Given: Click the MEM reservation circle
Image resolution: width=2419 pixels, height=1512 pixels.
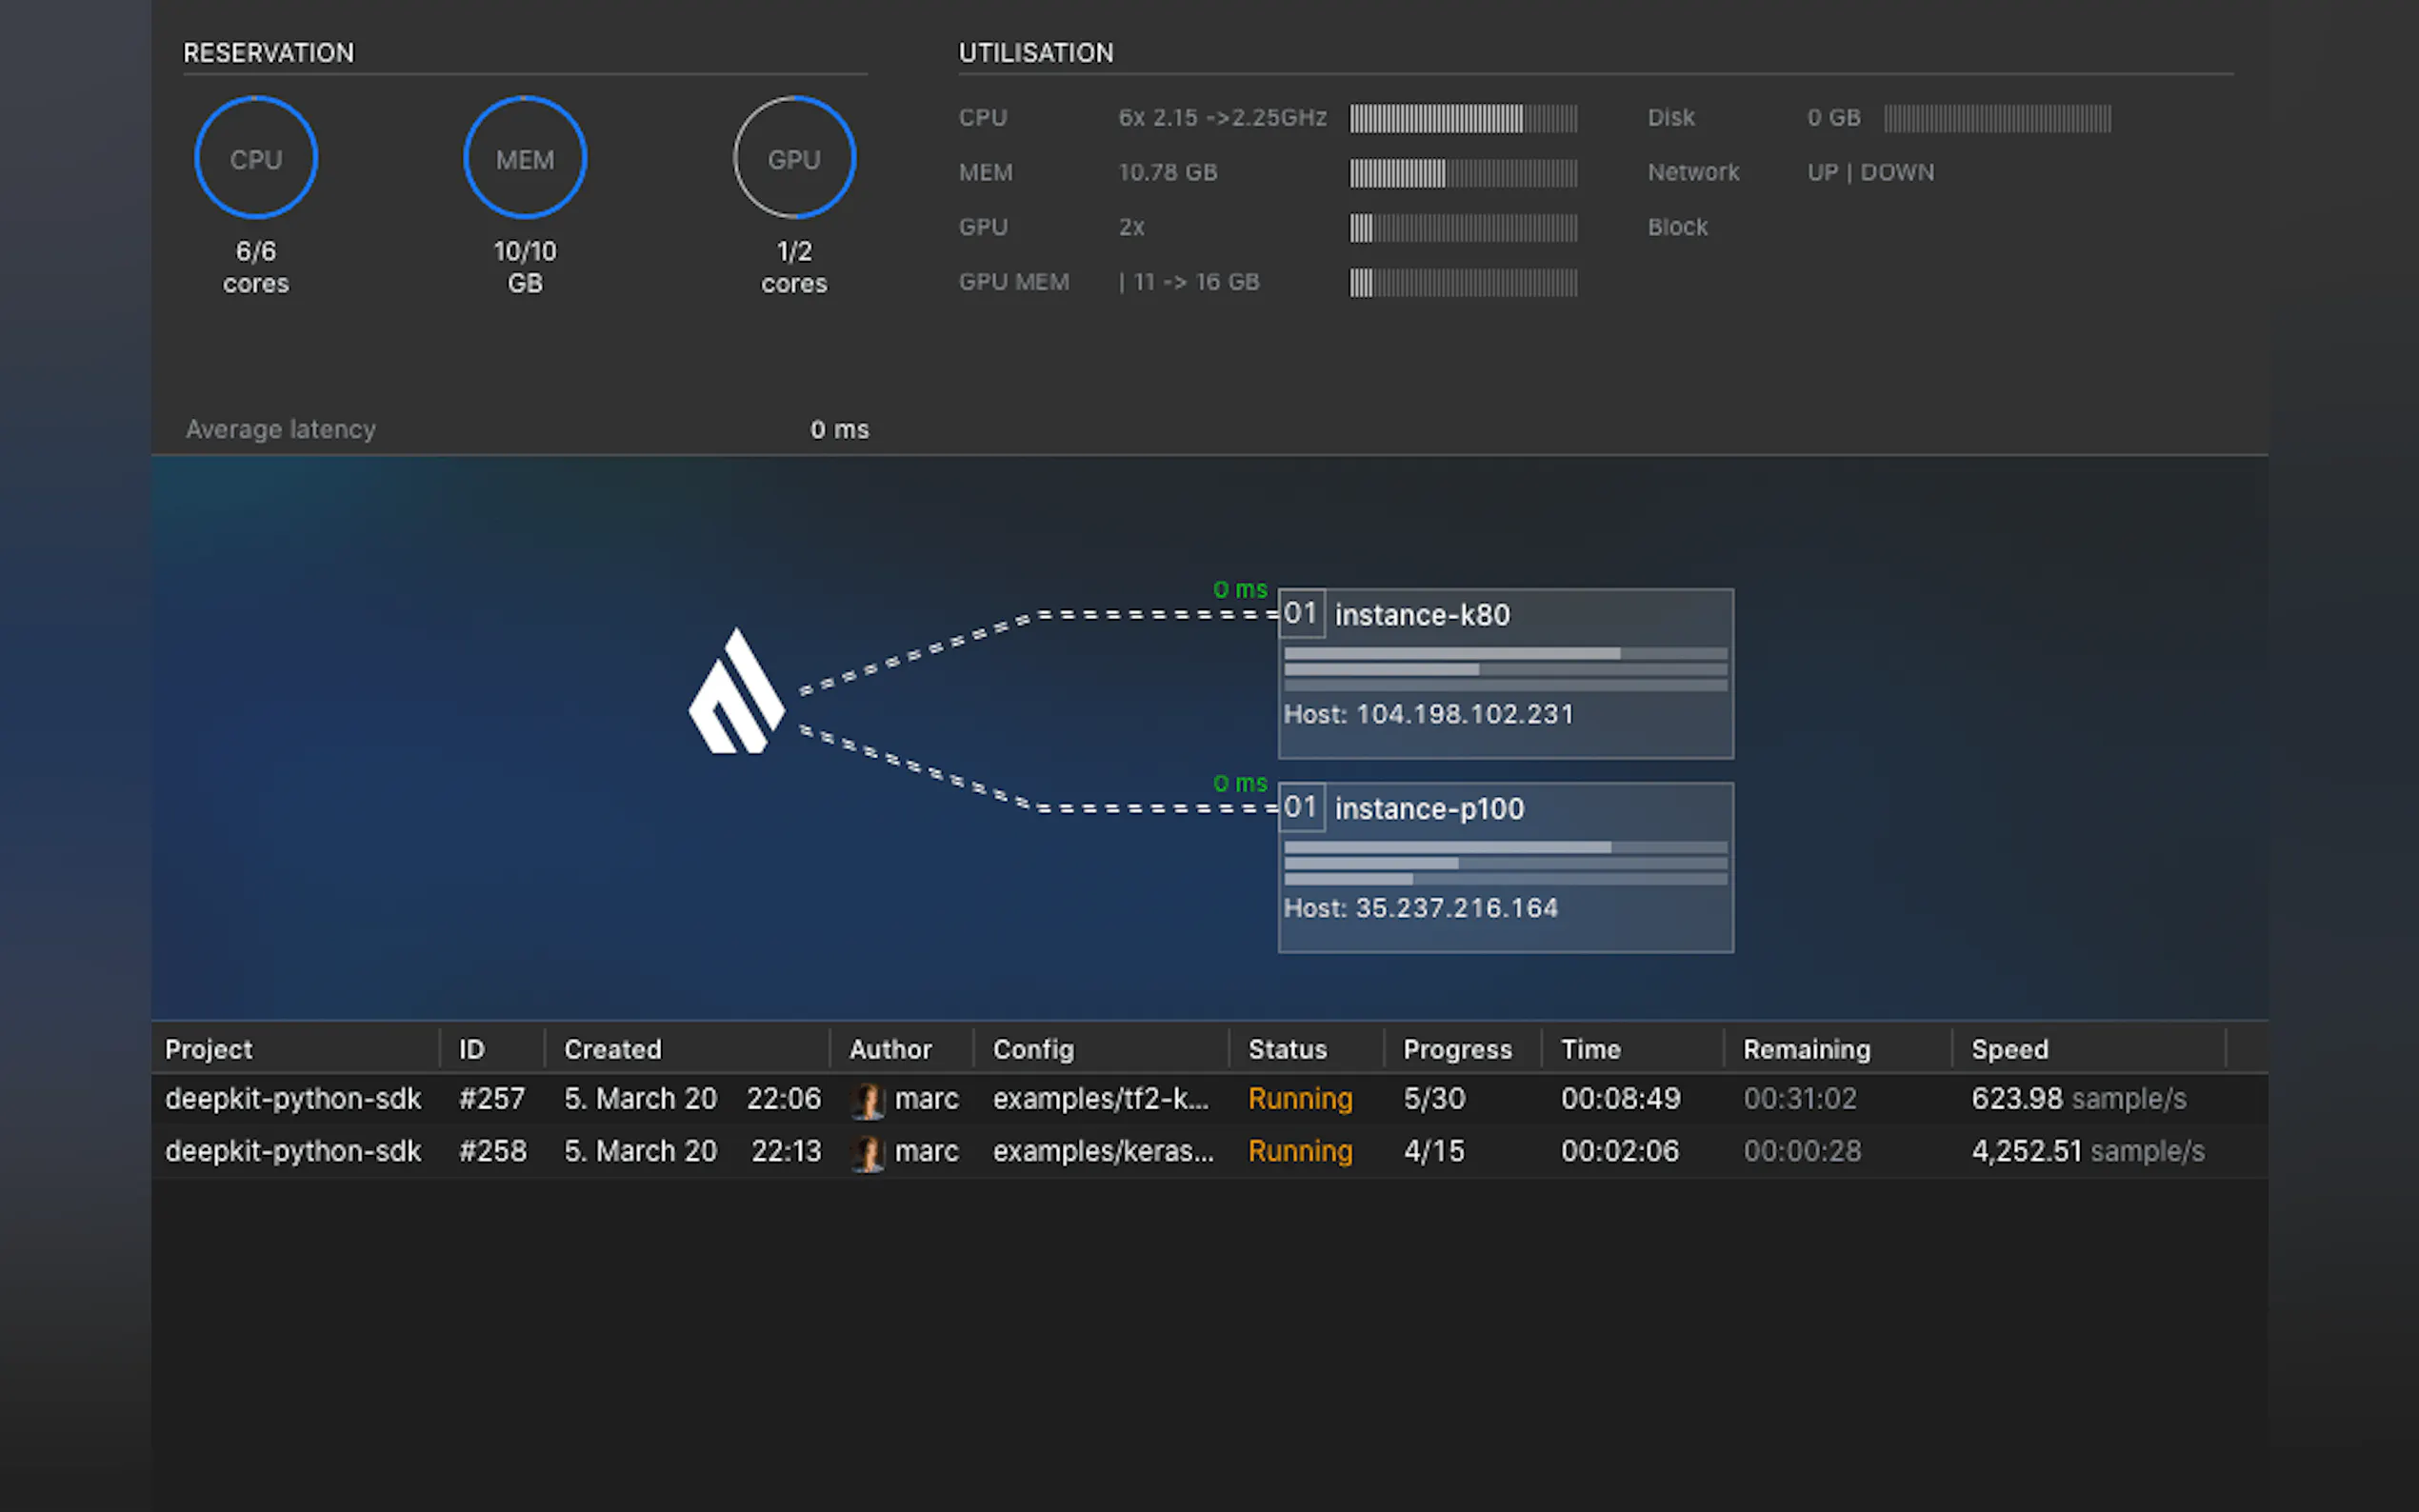Looking at the screenshot, I should (525, 158).
